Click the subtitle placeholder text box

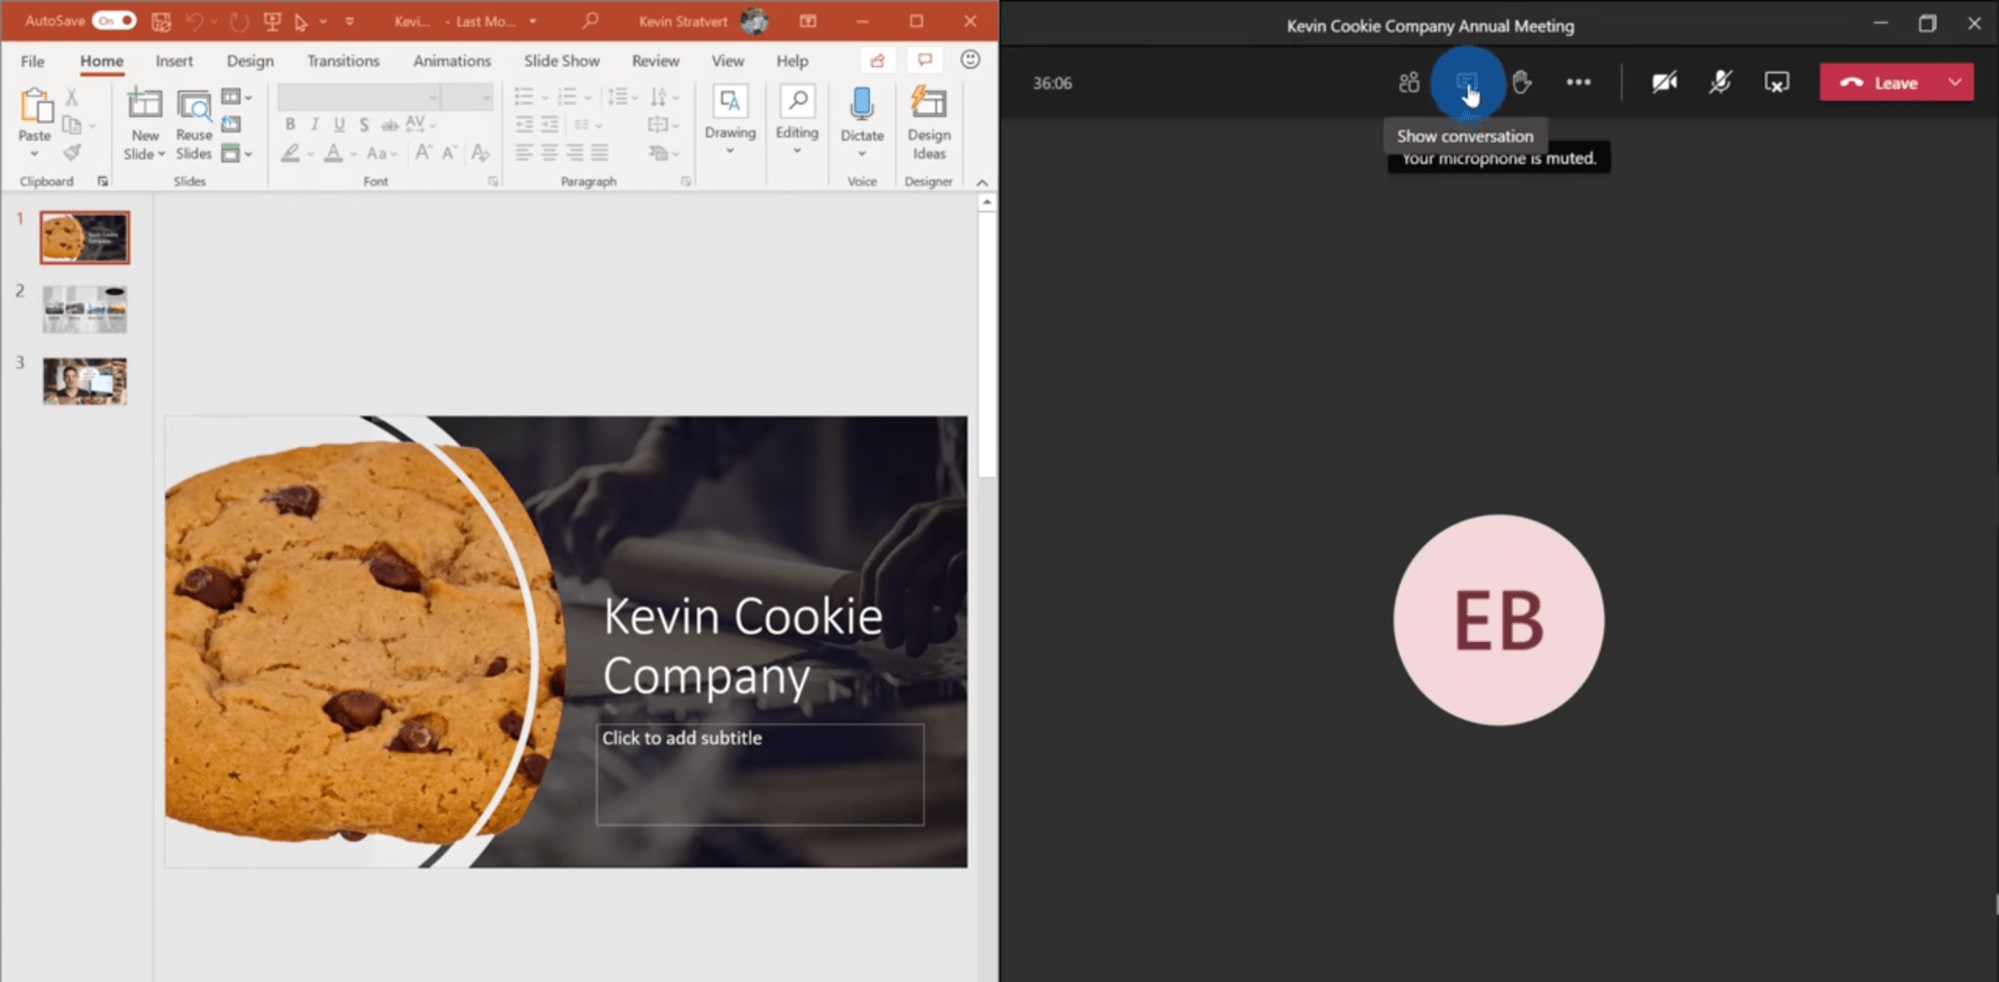(760, 774)
